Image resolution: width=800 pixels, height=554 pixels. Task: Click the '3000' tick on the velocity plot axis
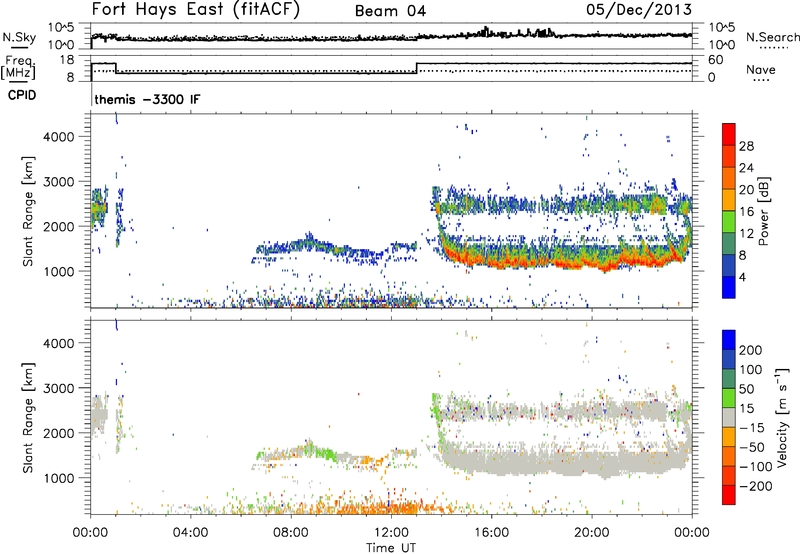click(x=58, y=388)
